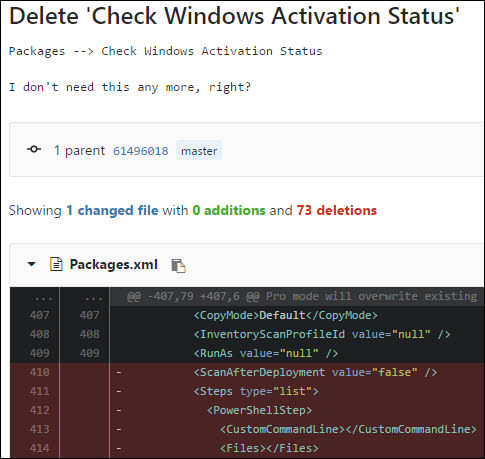
Task: Copy the Packages.xml file path icon
Action: pyautogui.click(x=178, y=266)
